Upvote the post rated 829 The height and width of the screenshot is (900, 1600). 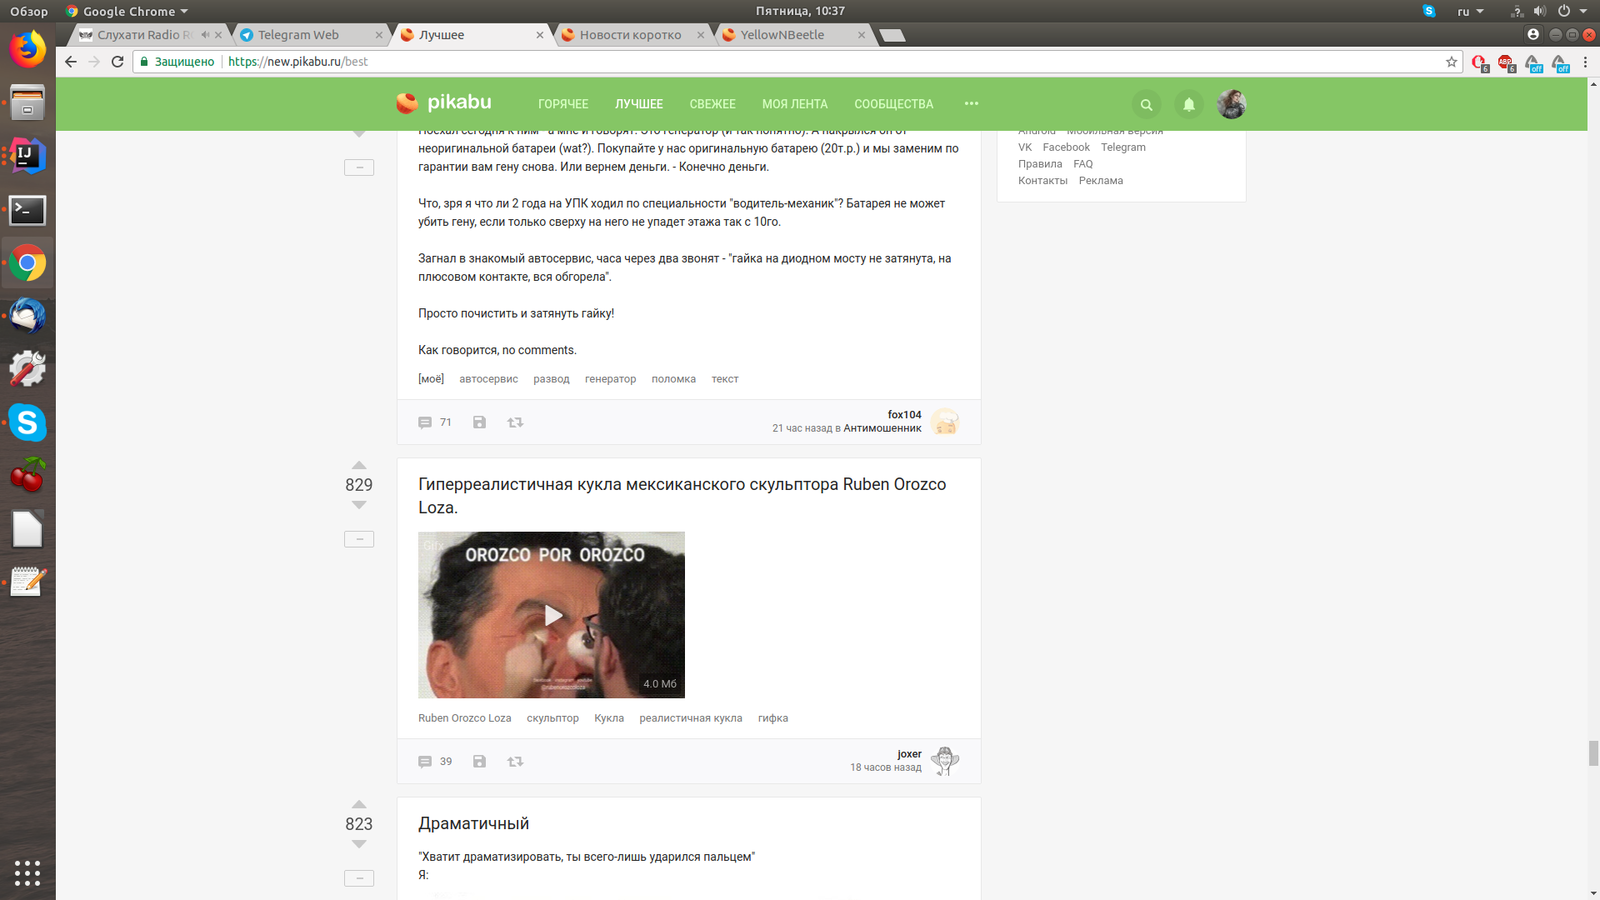pos(359,465)
